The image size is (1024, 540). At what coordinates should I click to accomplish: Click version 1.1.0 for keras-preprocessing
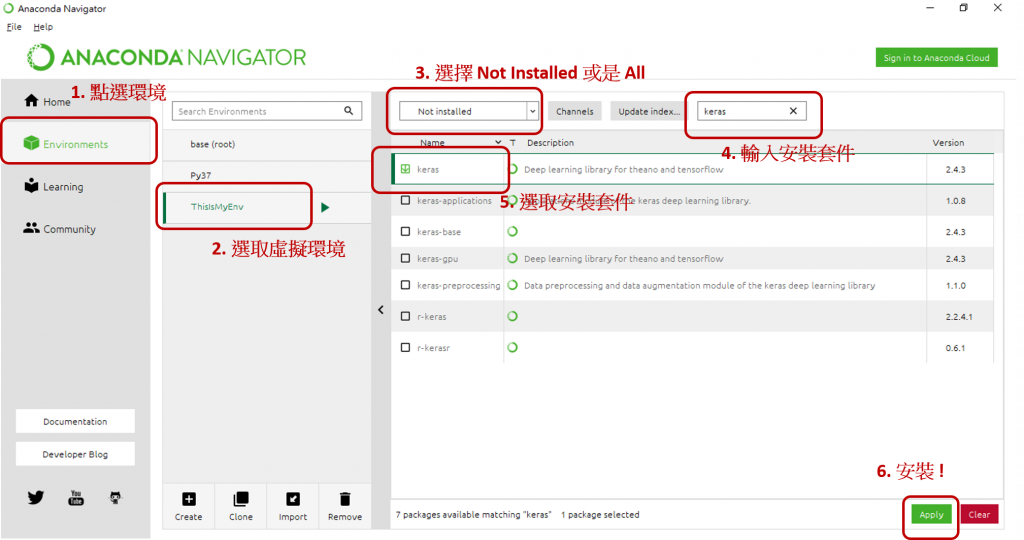tap(955, 286)
